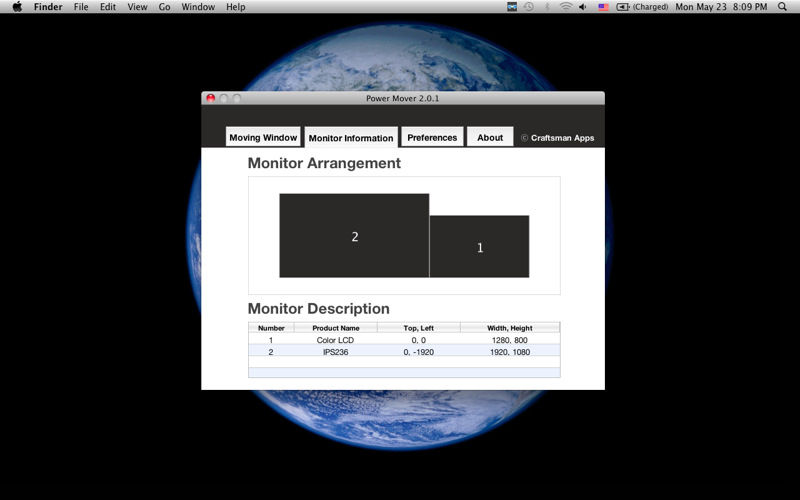Click the Number column header
Viewport: 800px width, 500px height.
(x=271, y=328)
